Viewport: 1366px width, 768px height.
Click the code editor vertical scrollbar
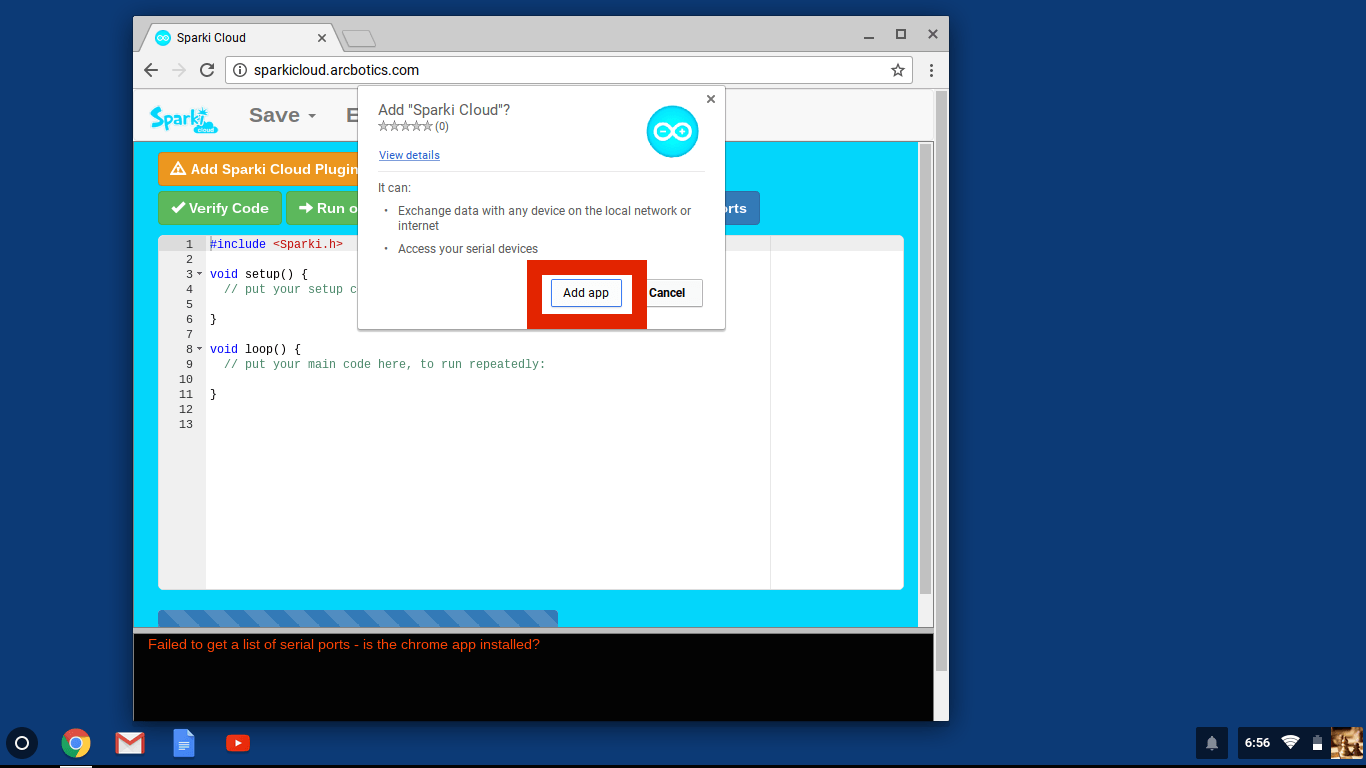[x=925, y=370]
